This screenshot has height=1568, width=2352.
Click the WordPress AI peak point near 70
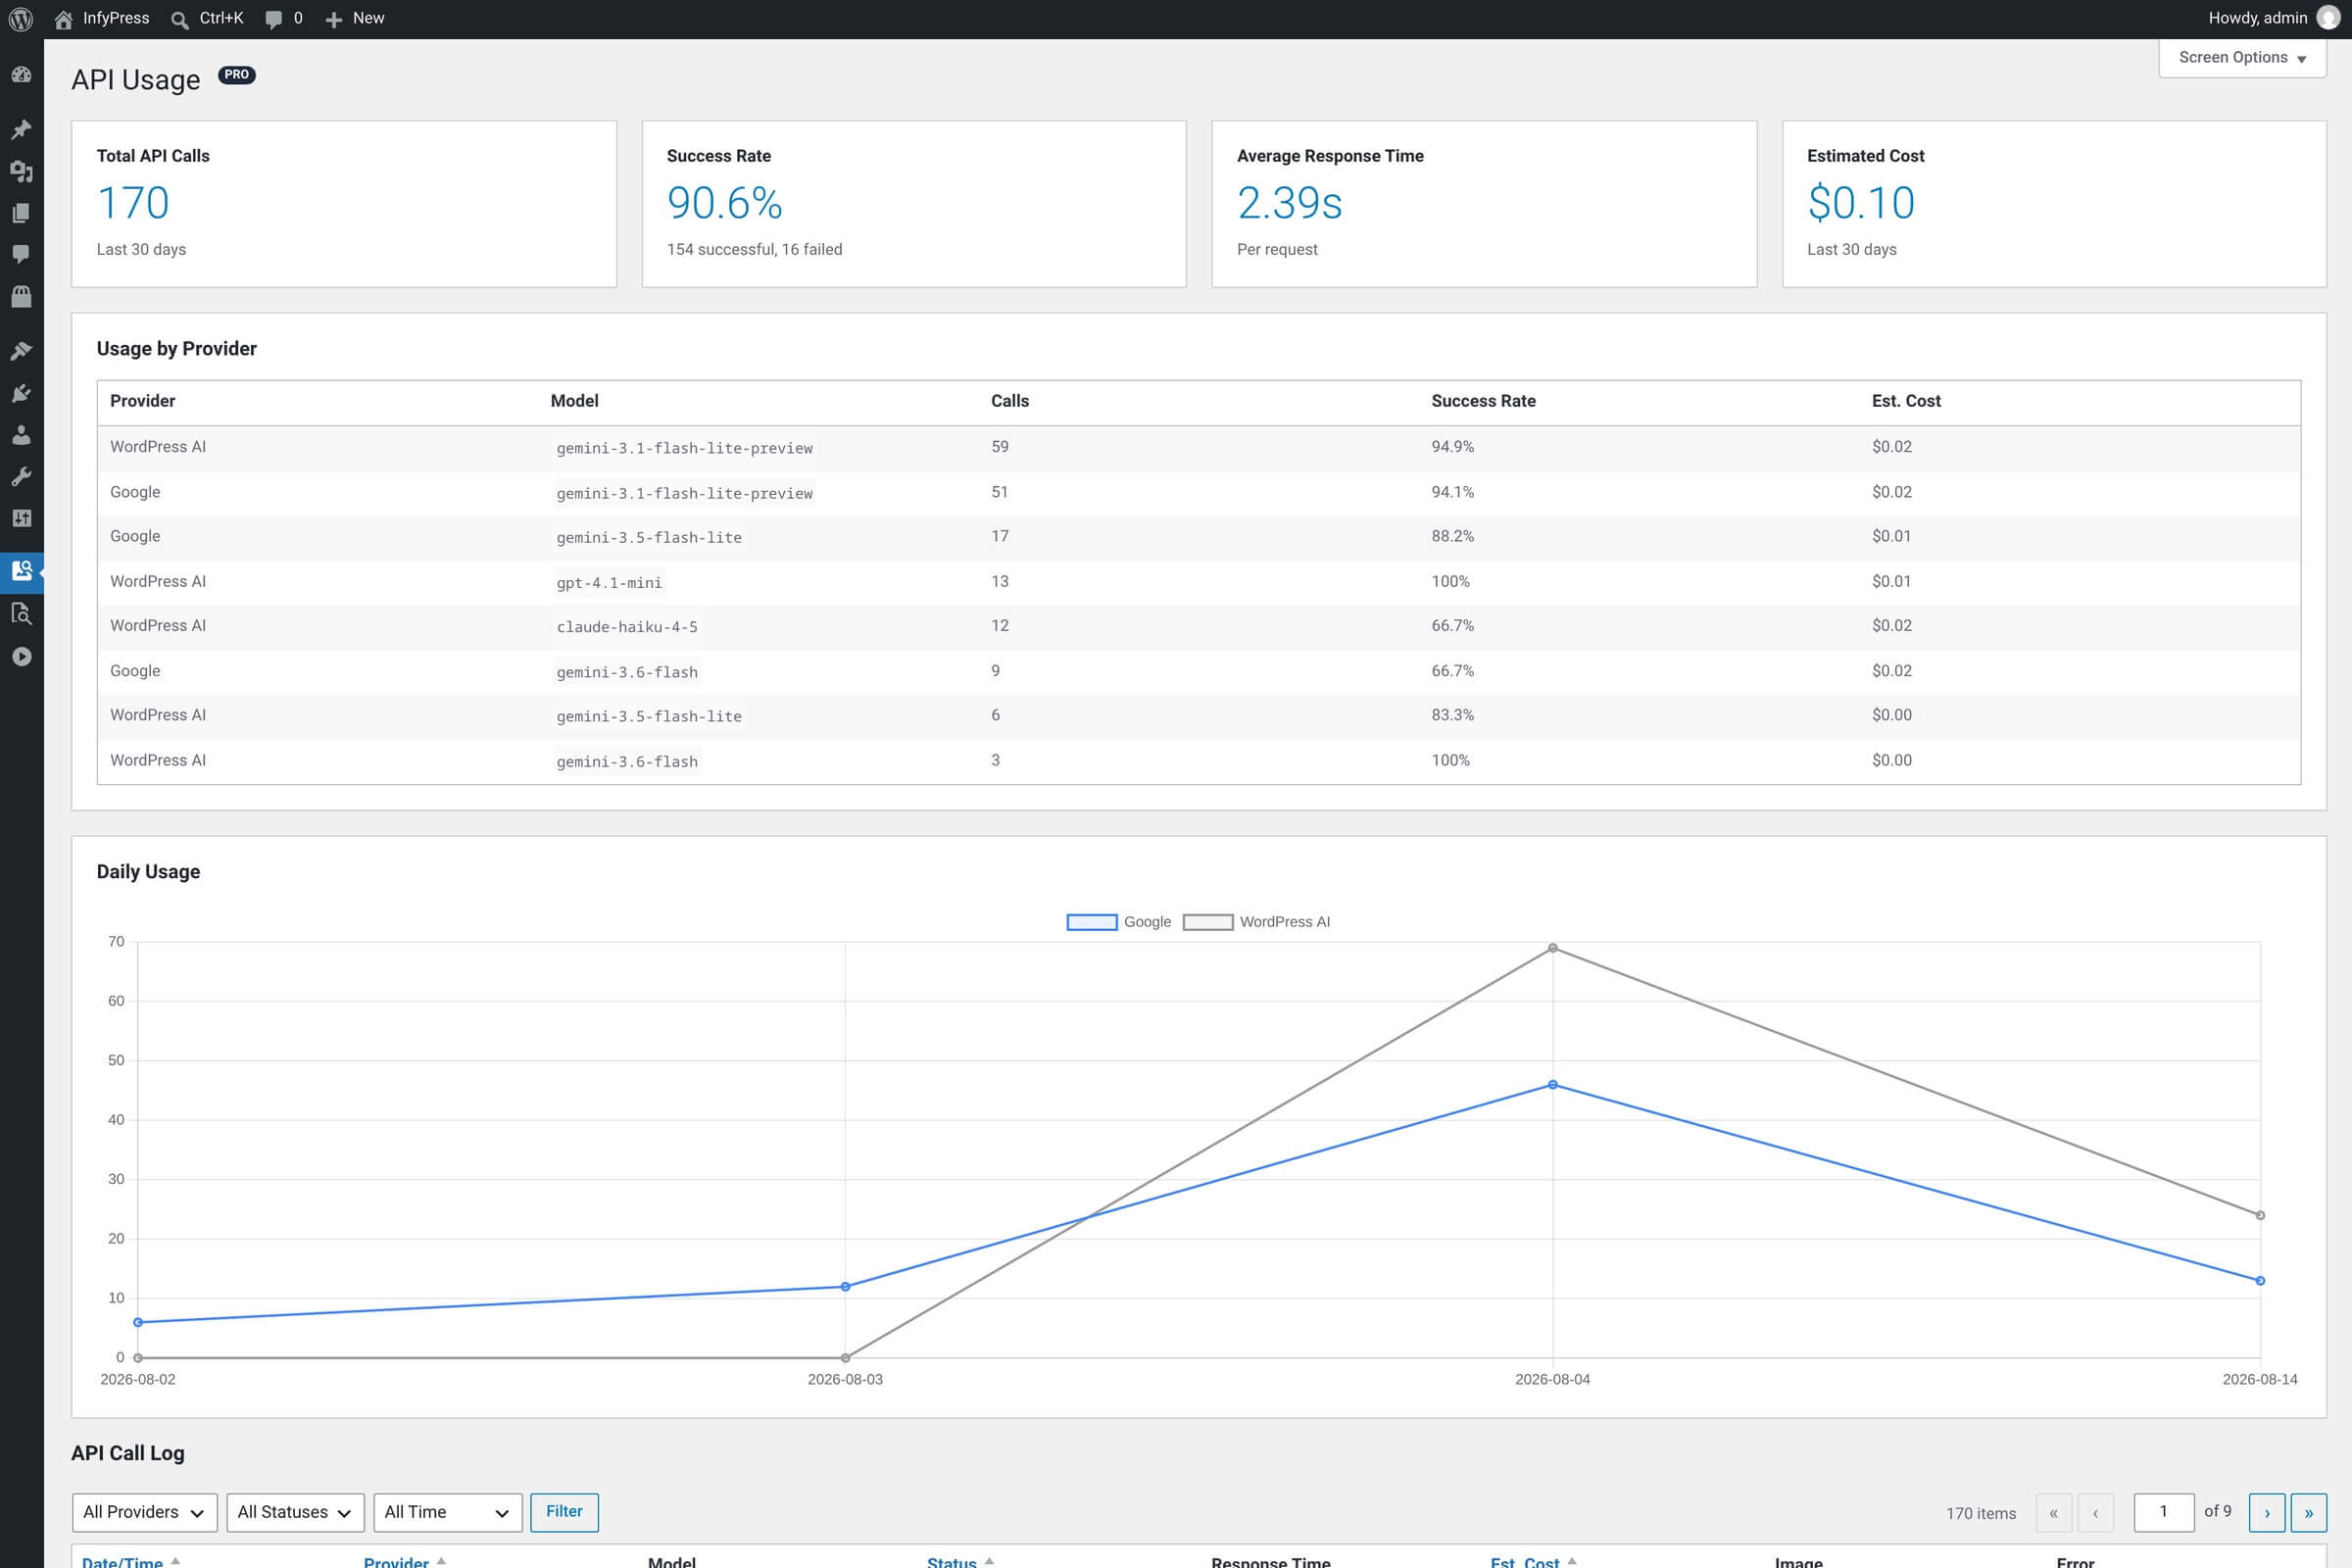(1552, 948)
